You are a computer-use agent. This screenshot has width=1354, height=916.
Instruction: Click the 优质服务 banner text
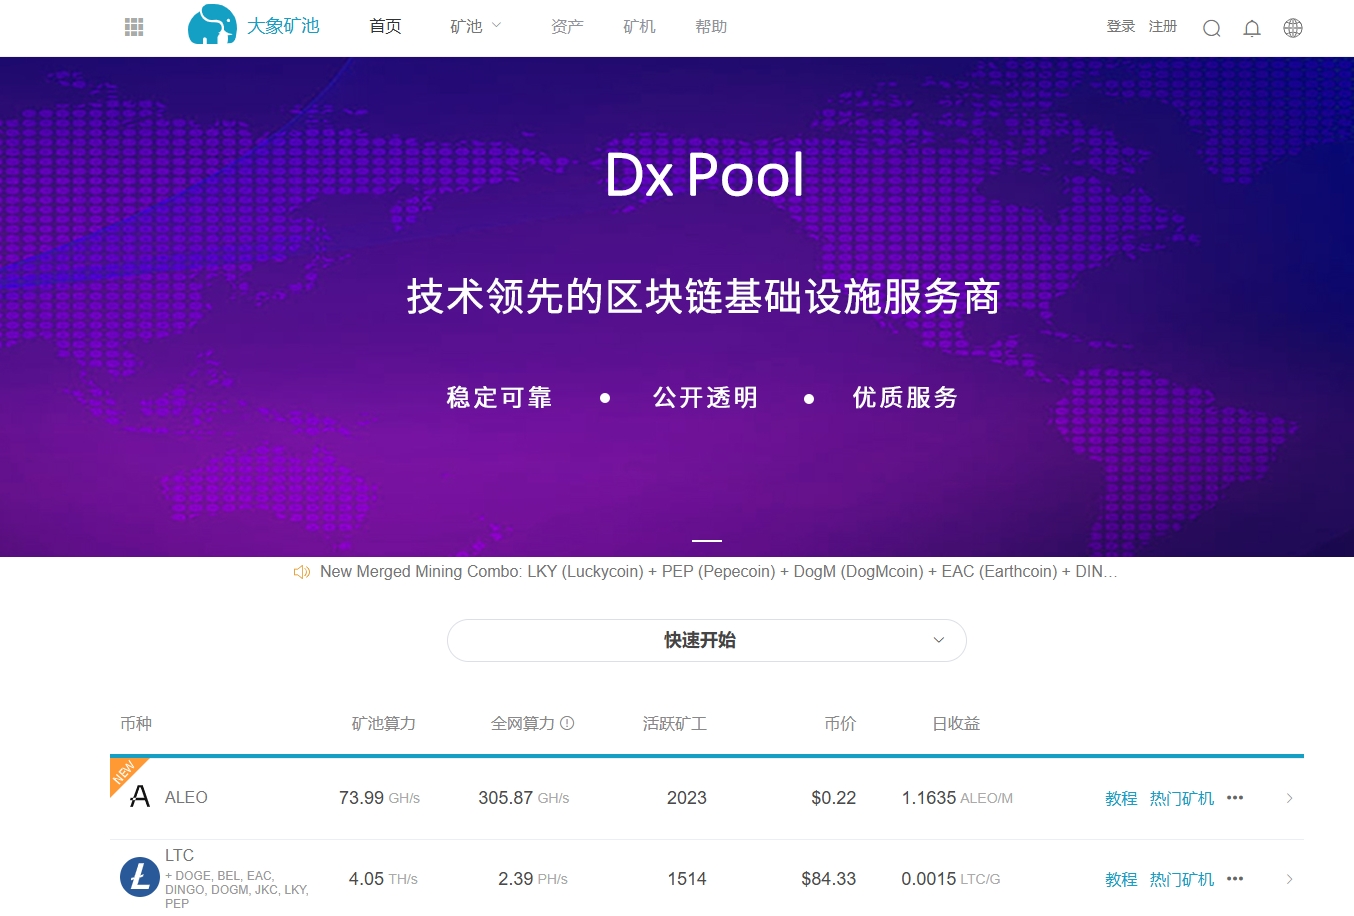coord(905,398)
